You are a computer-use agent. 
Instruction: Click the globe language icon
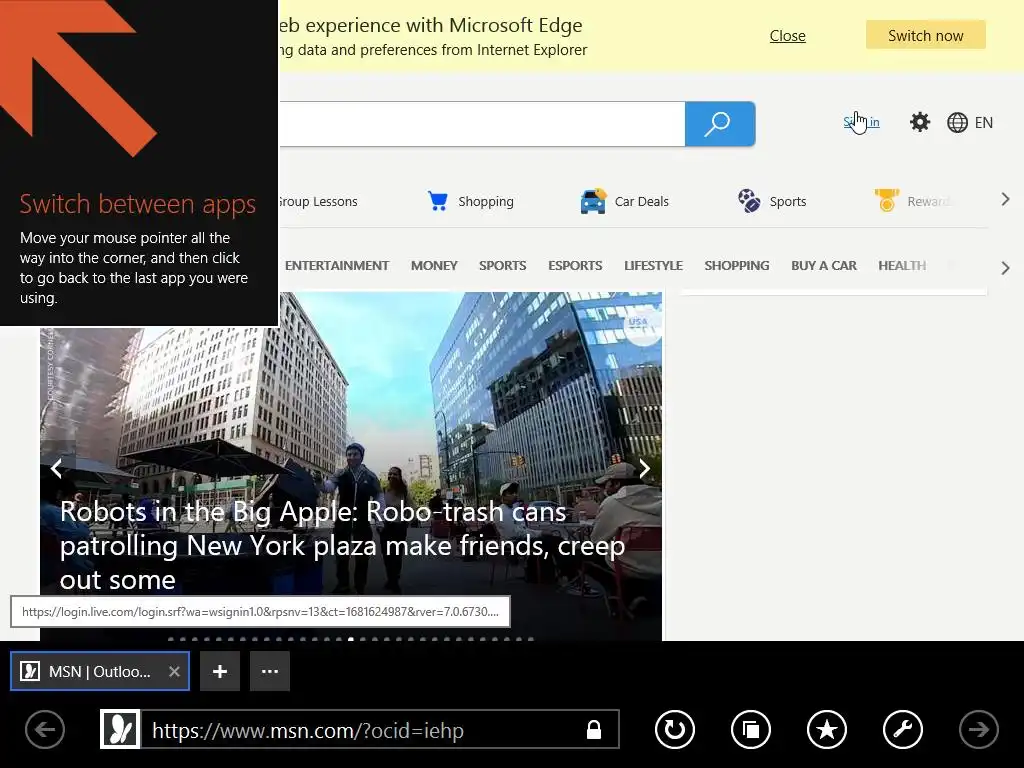pos(957,123)
